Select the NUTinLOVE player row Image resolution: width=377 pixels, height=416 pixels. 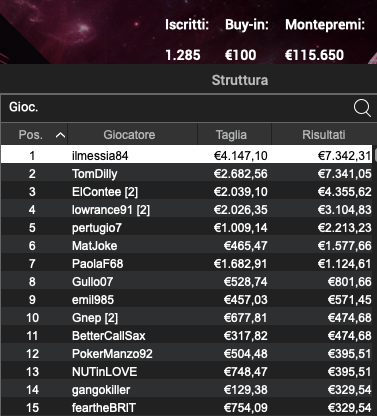click(187, 372)
